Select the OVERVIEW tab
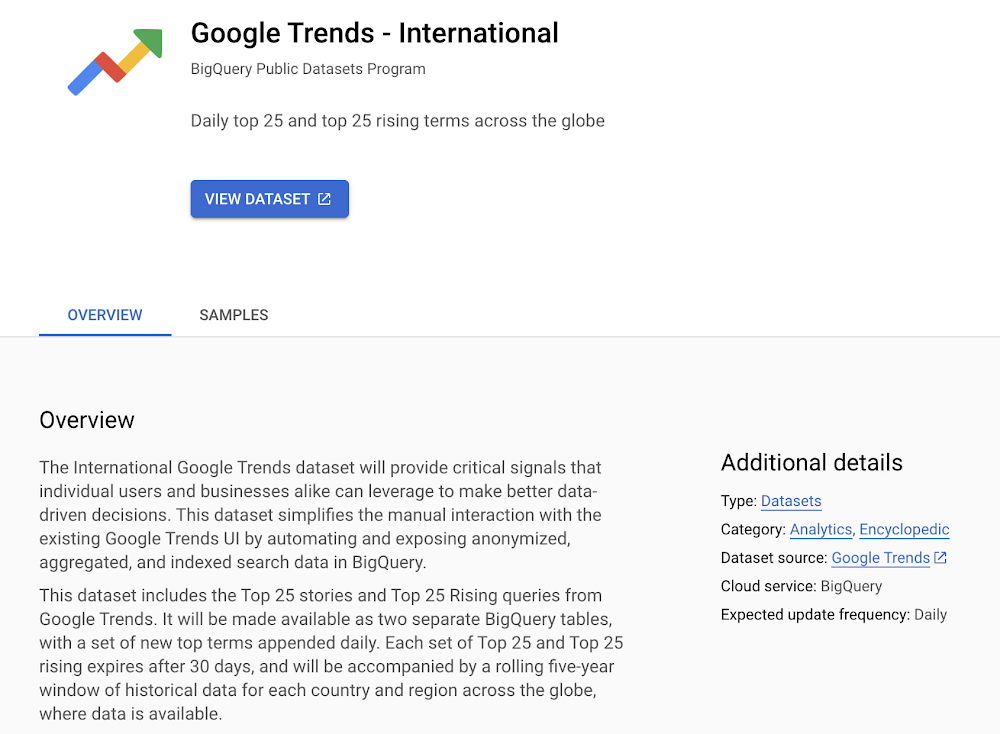This screenshot has height=734, width=1000. pos(104,315)
